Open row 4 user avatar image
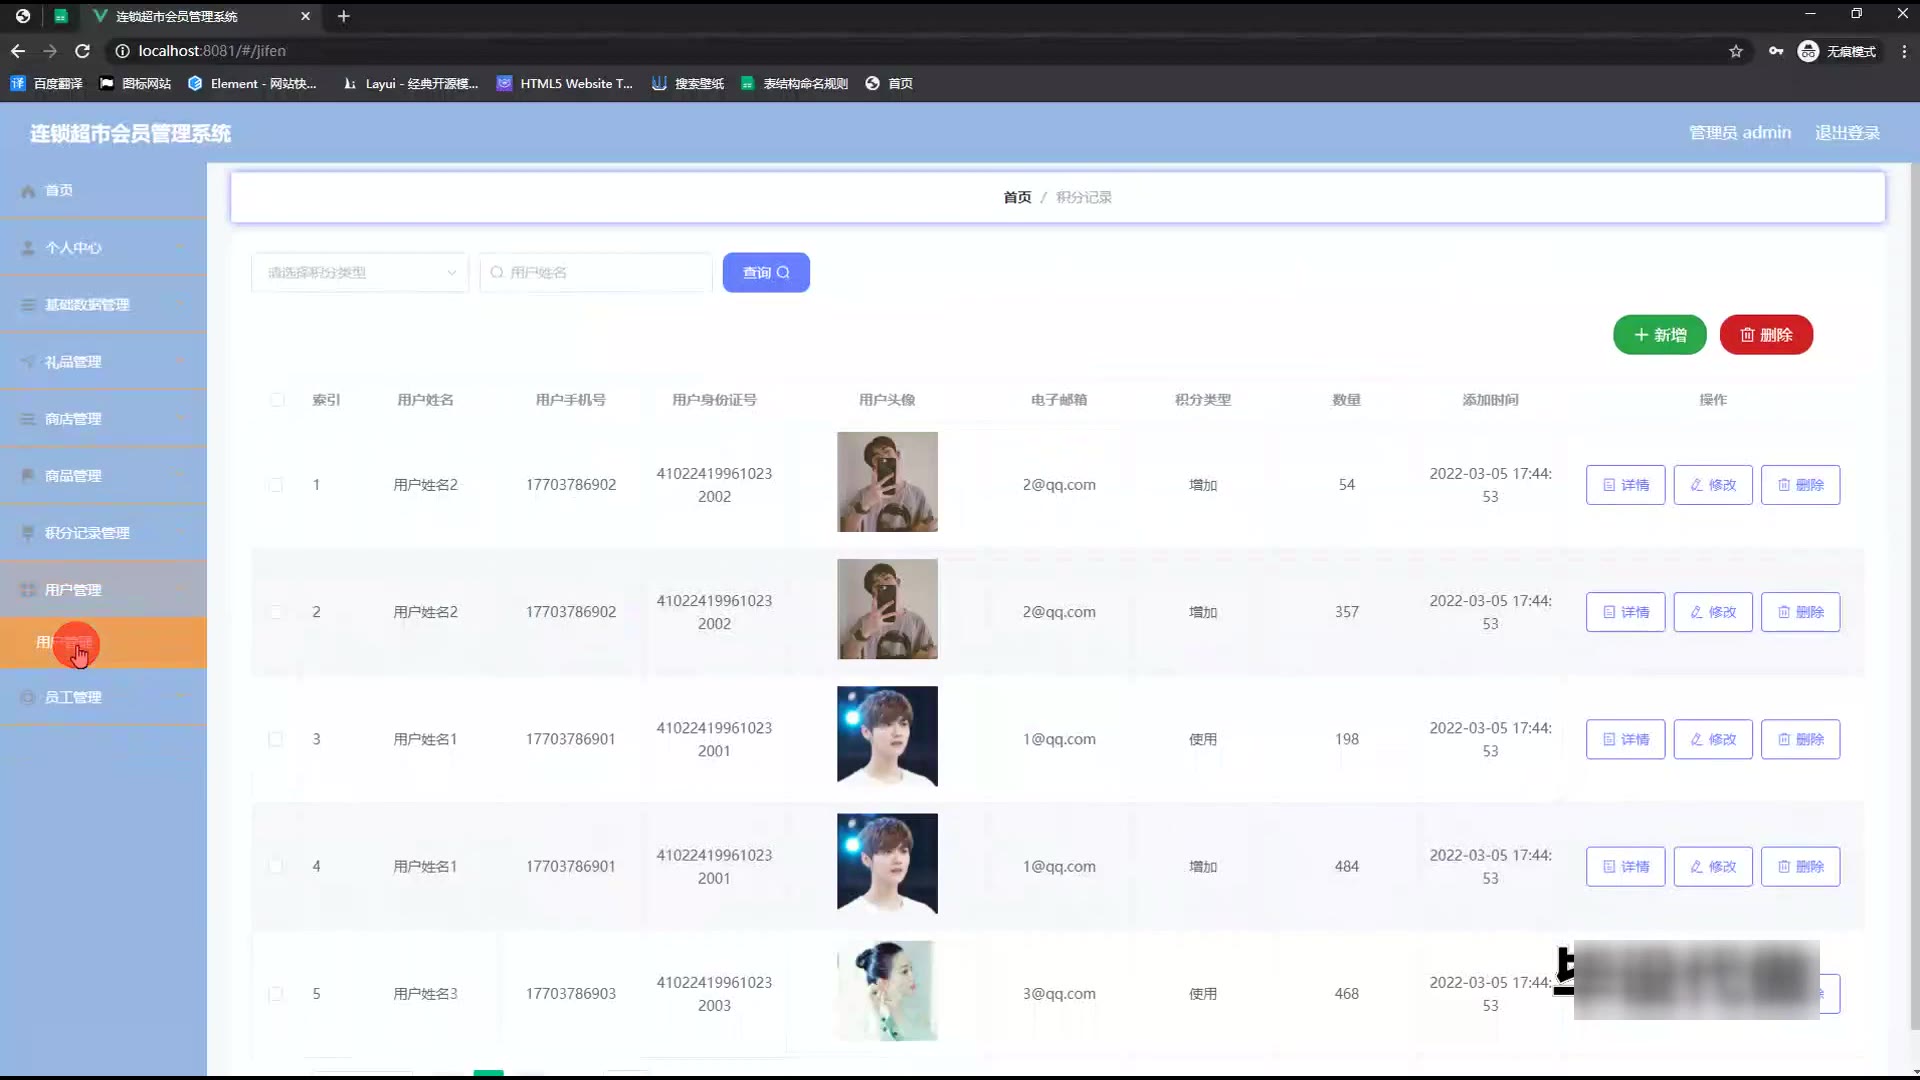This screenshot has width=1920, height=1080. 887,863
